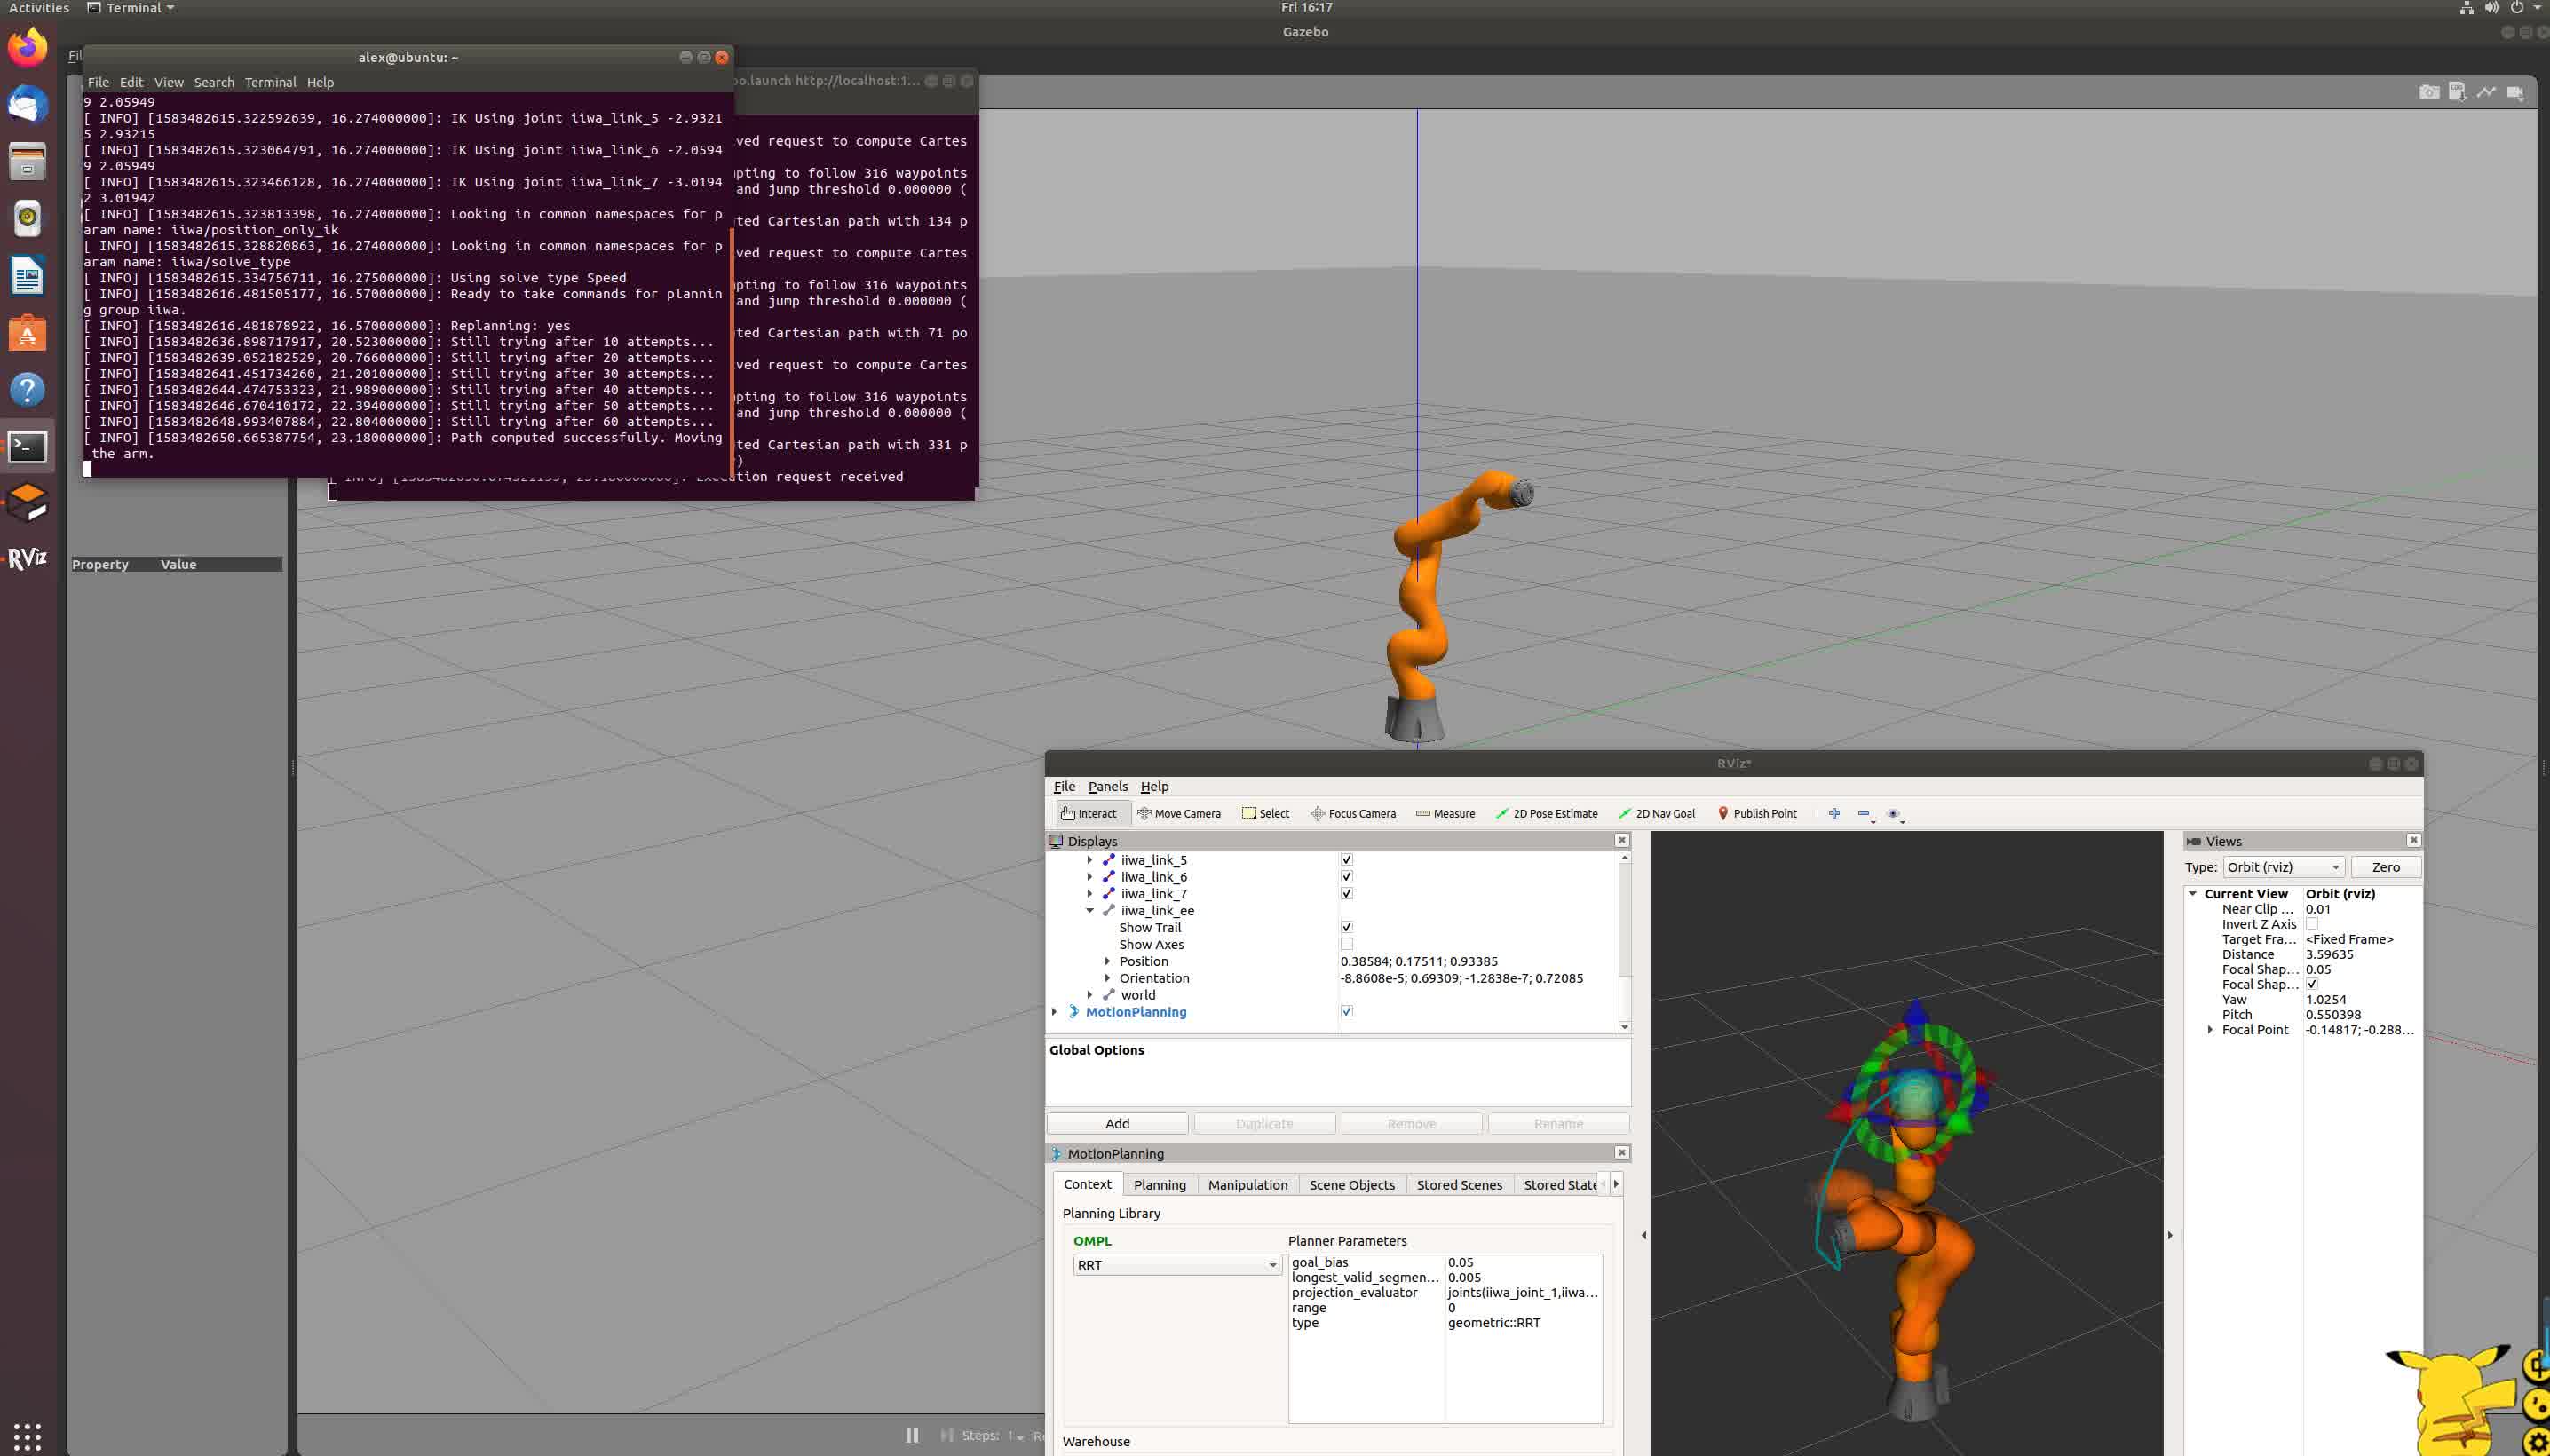
Task: Click the Displays panel vertical scrollbar
Action: pos(1624,920)
